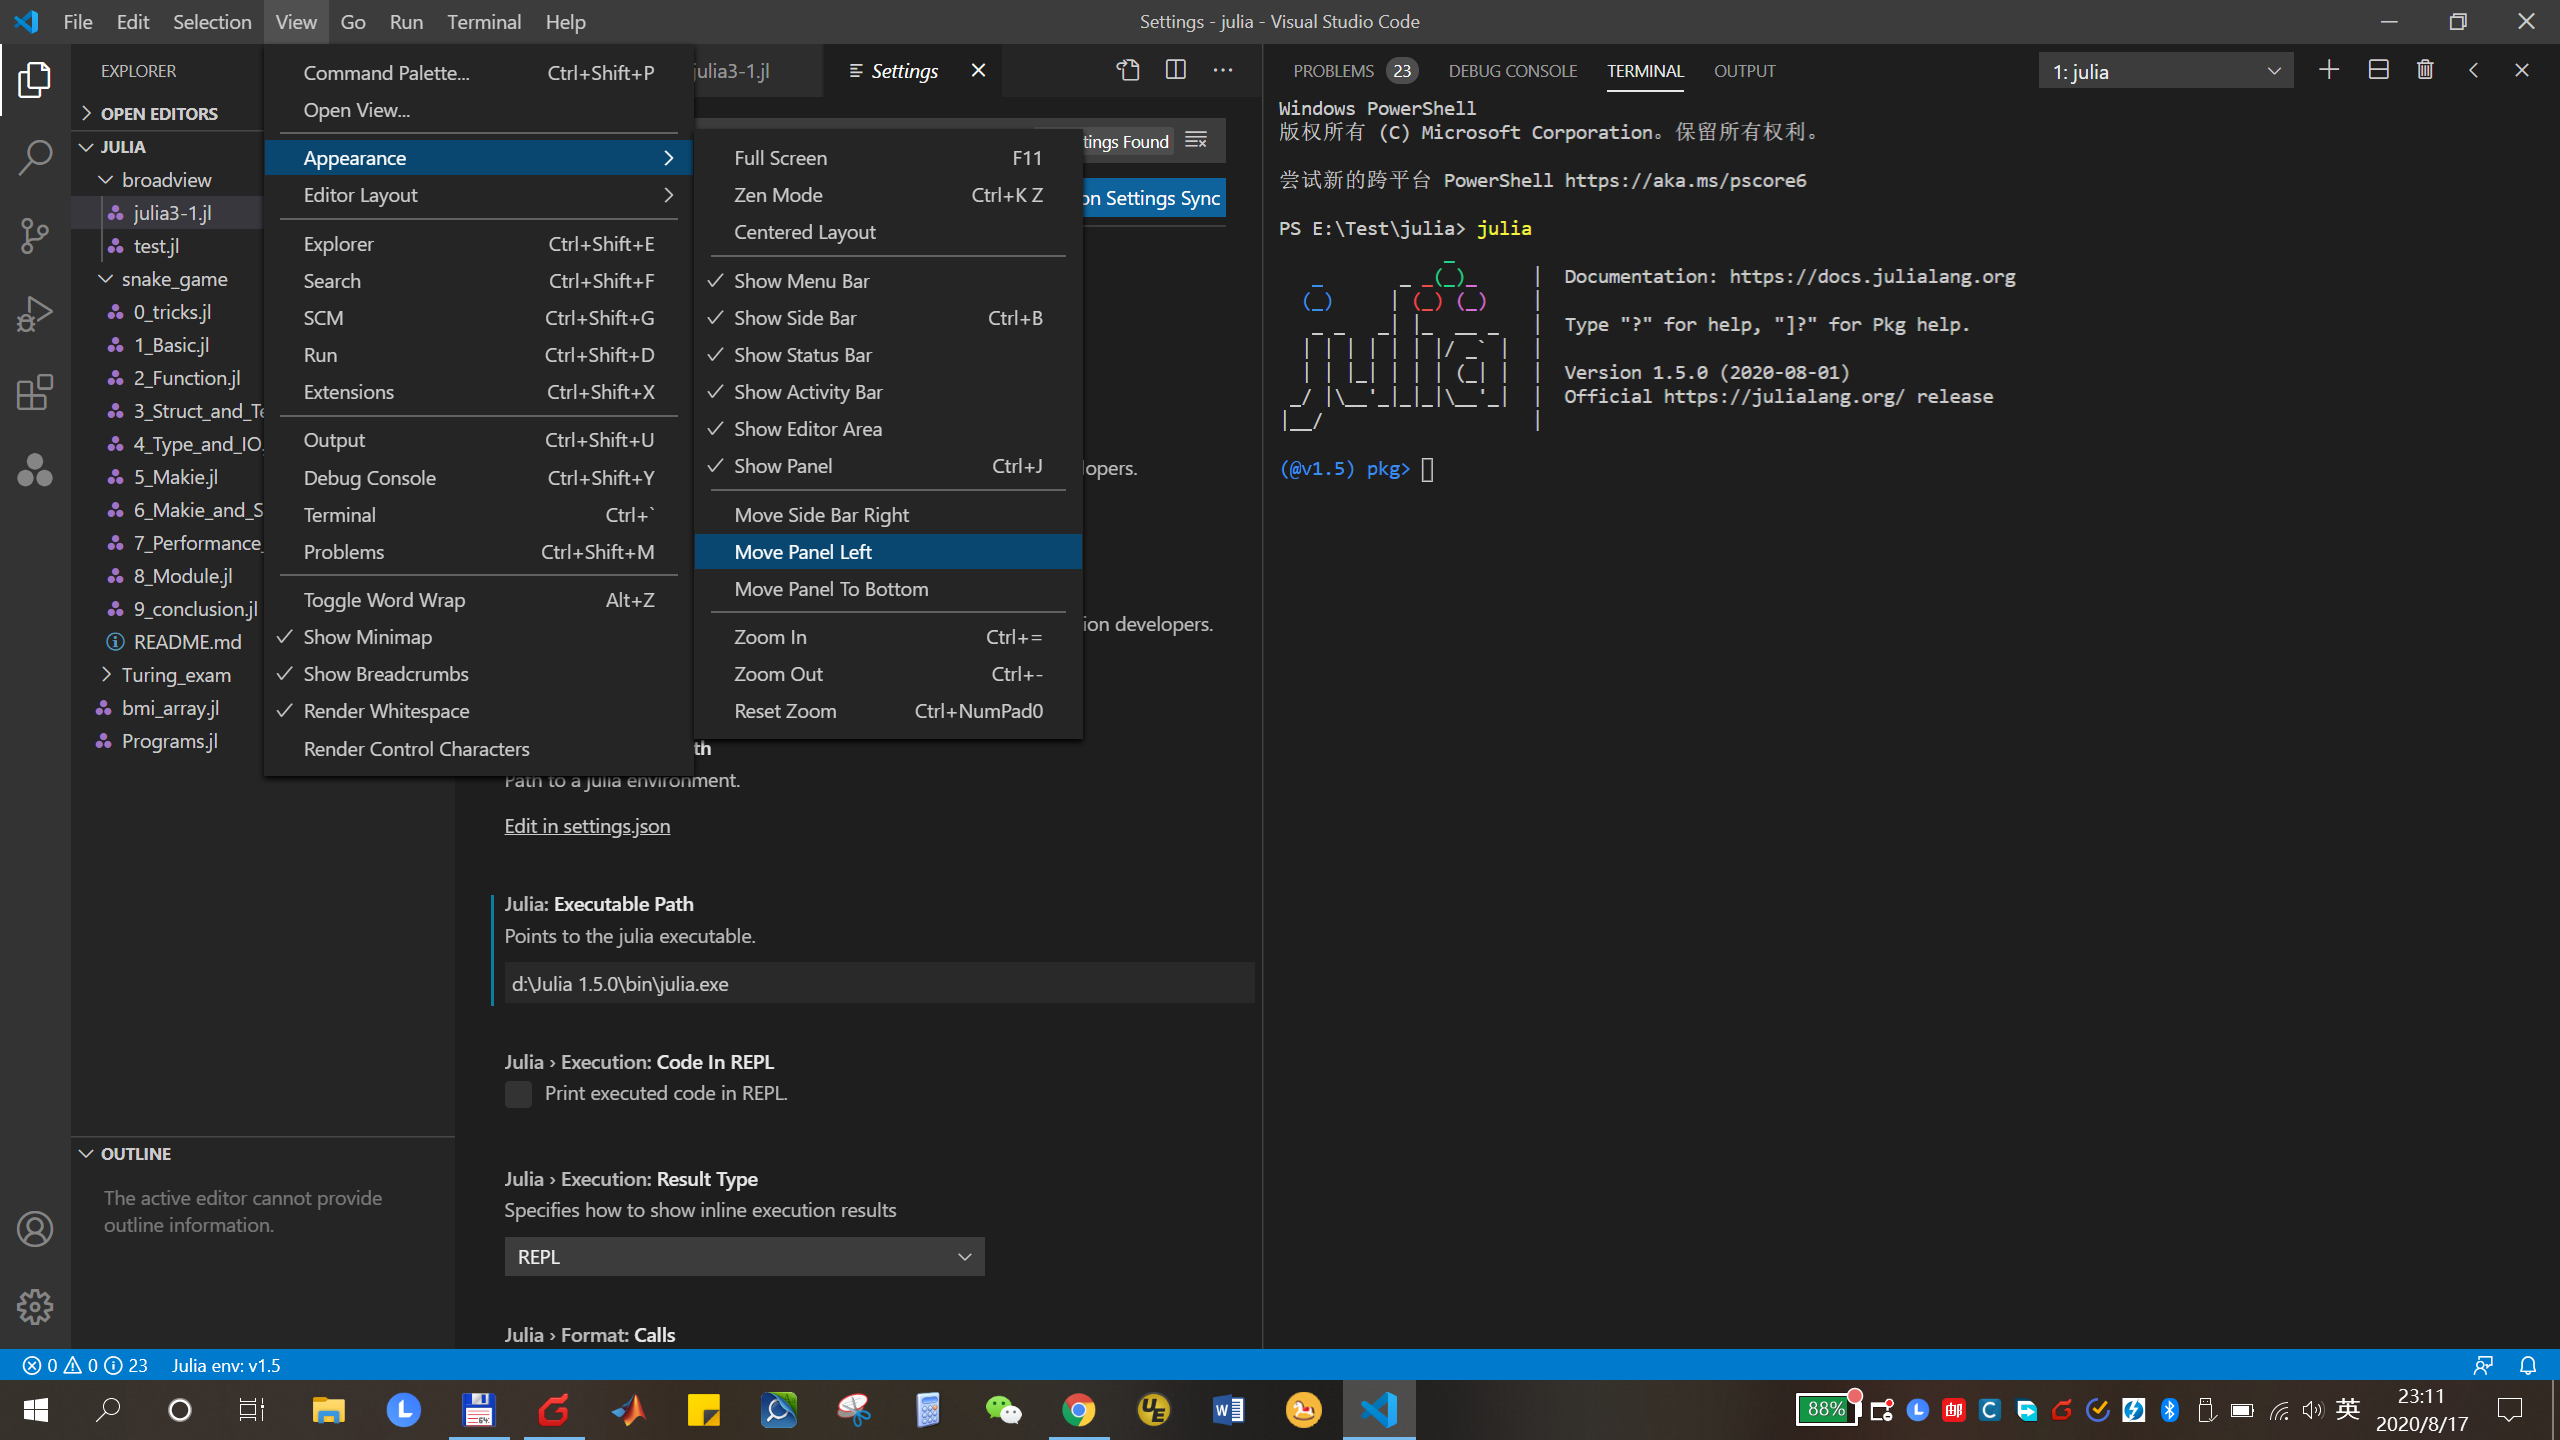Click the Split Terminal icon

pyautogui.click(x=2378, y=70)
